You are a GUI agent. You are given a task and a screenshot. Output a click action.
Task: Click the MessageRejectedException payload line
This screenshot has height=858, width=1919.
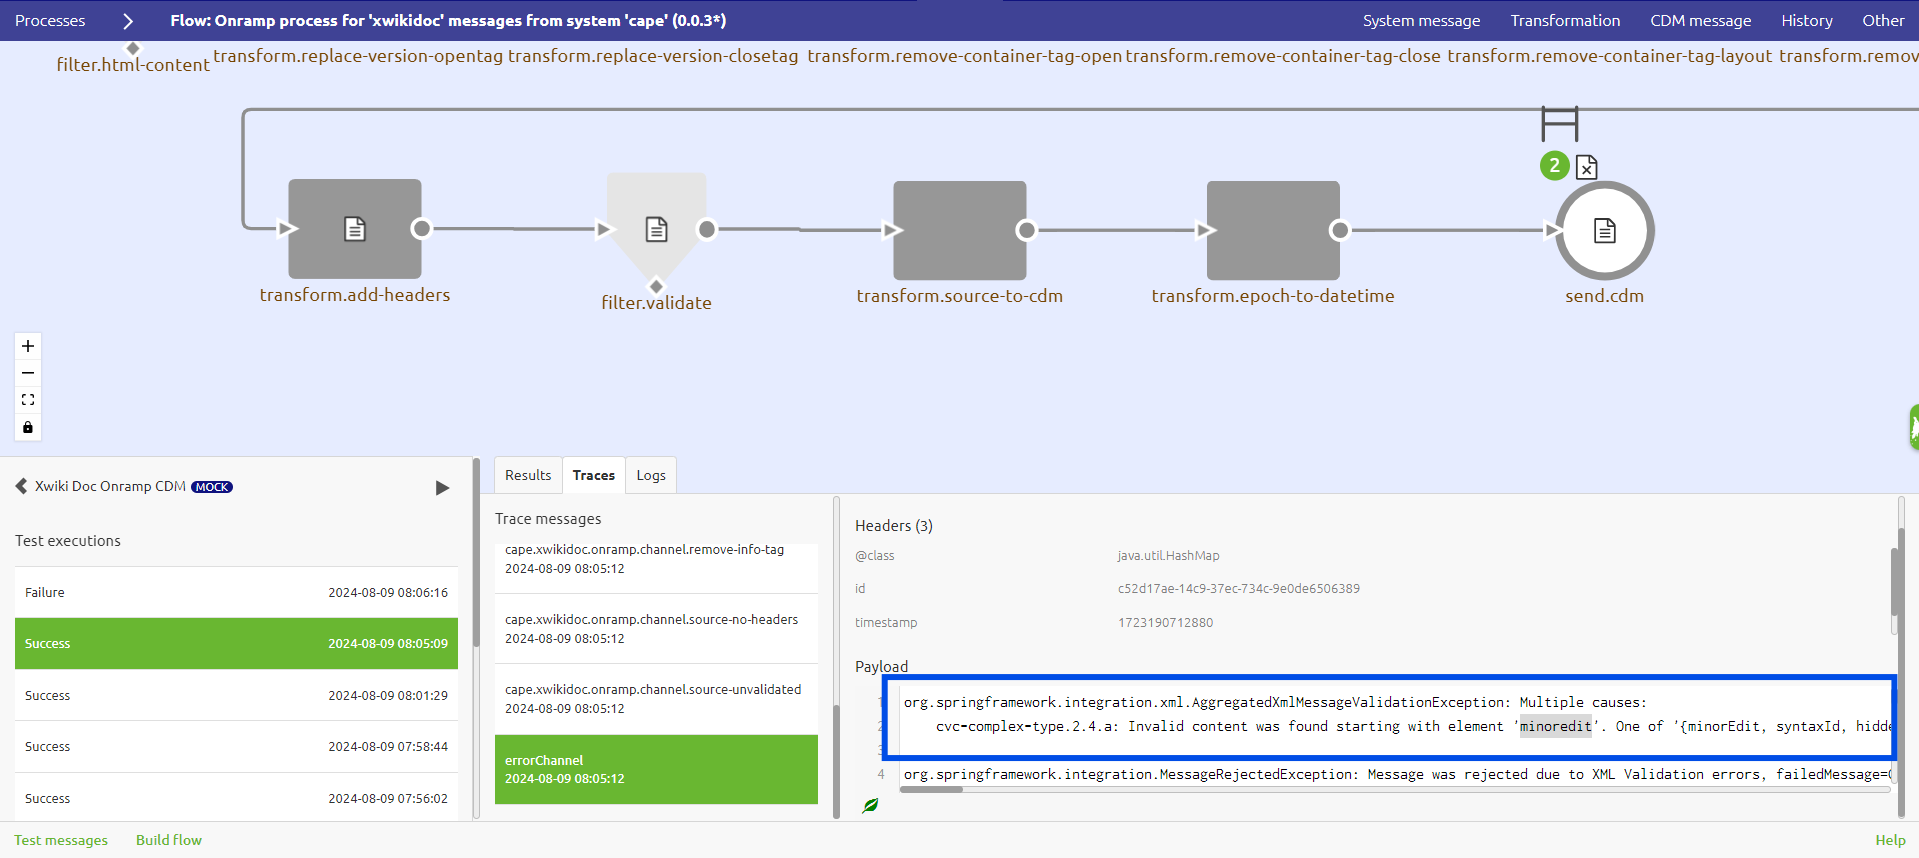pyautogui.click(x=1396, y=775)
